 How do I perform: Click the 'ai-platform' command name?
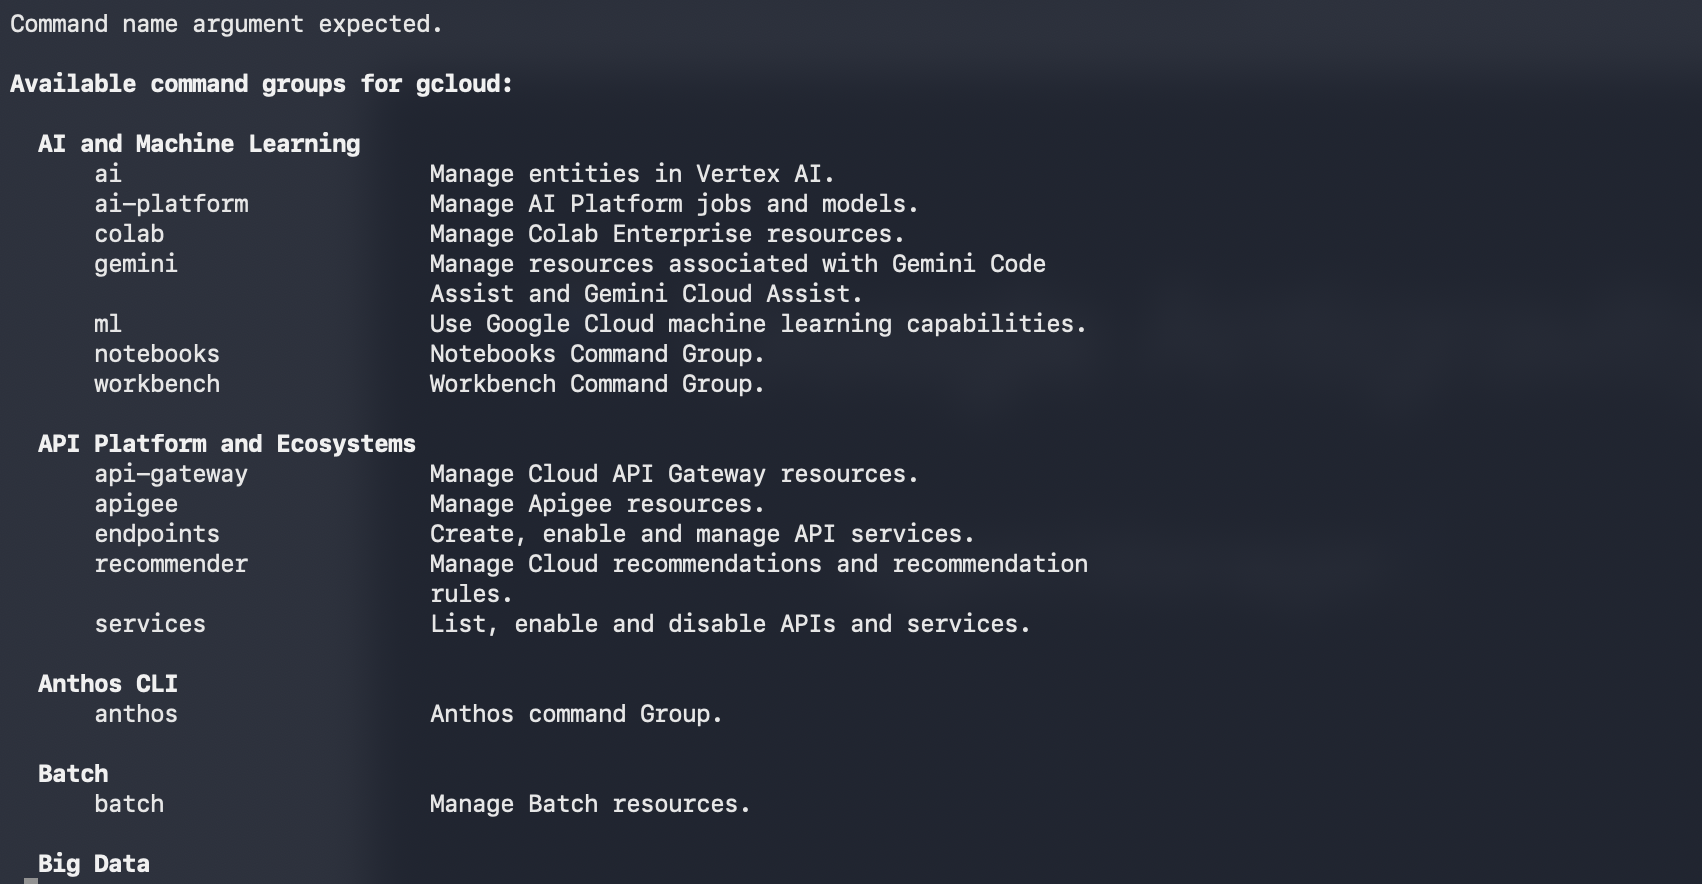tap(171, 204)
